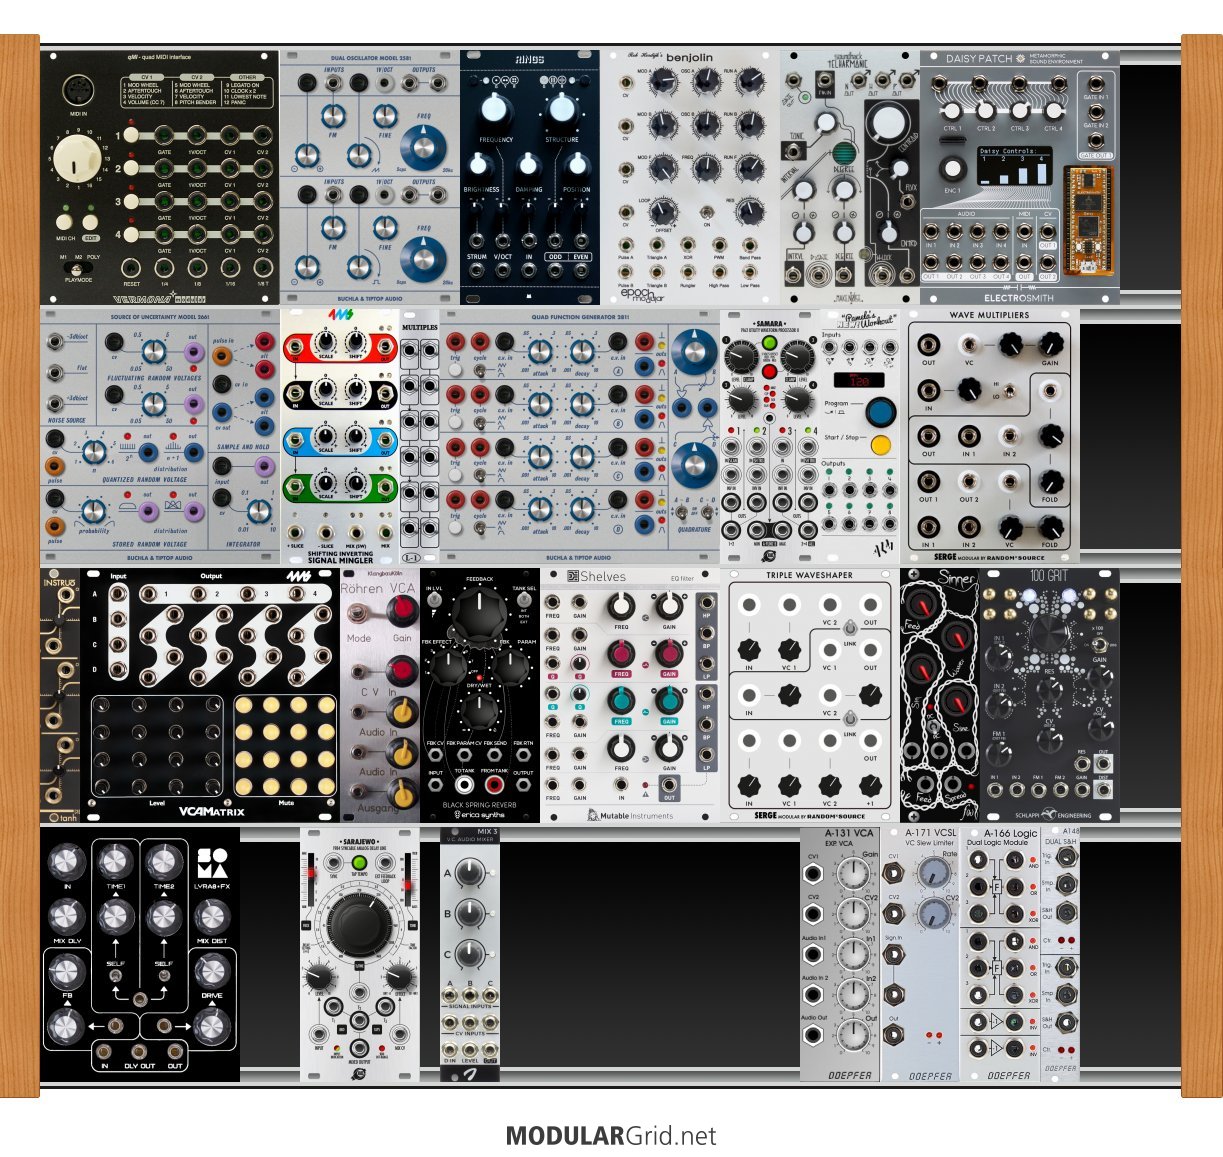
Task: Flip the left SELF switch under TIME1 on Lyra8-FX
Action: pos(115,976)
